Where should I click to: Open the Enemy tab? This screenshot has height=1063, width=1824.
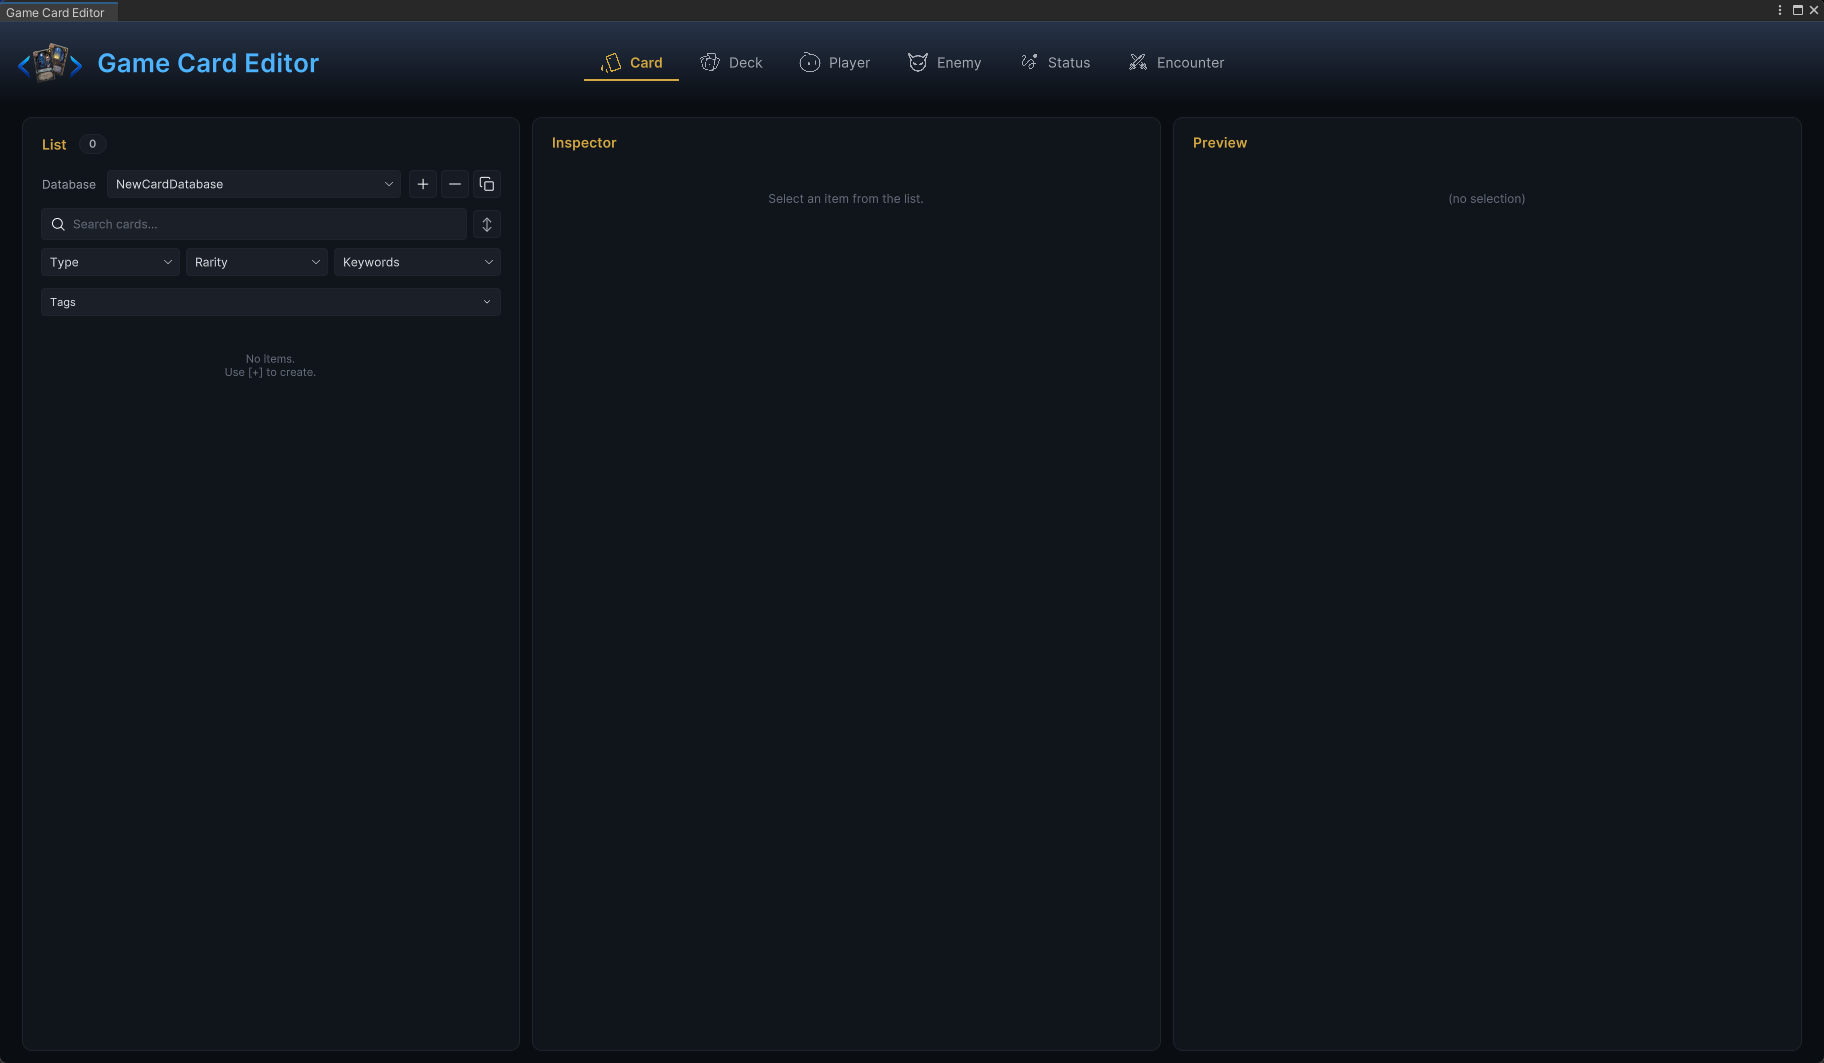coord(944,62)
